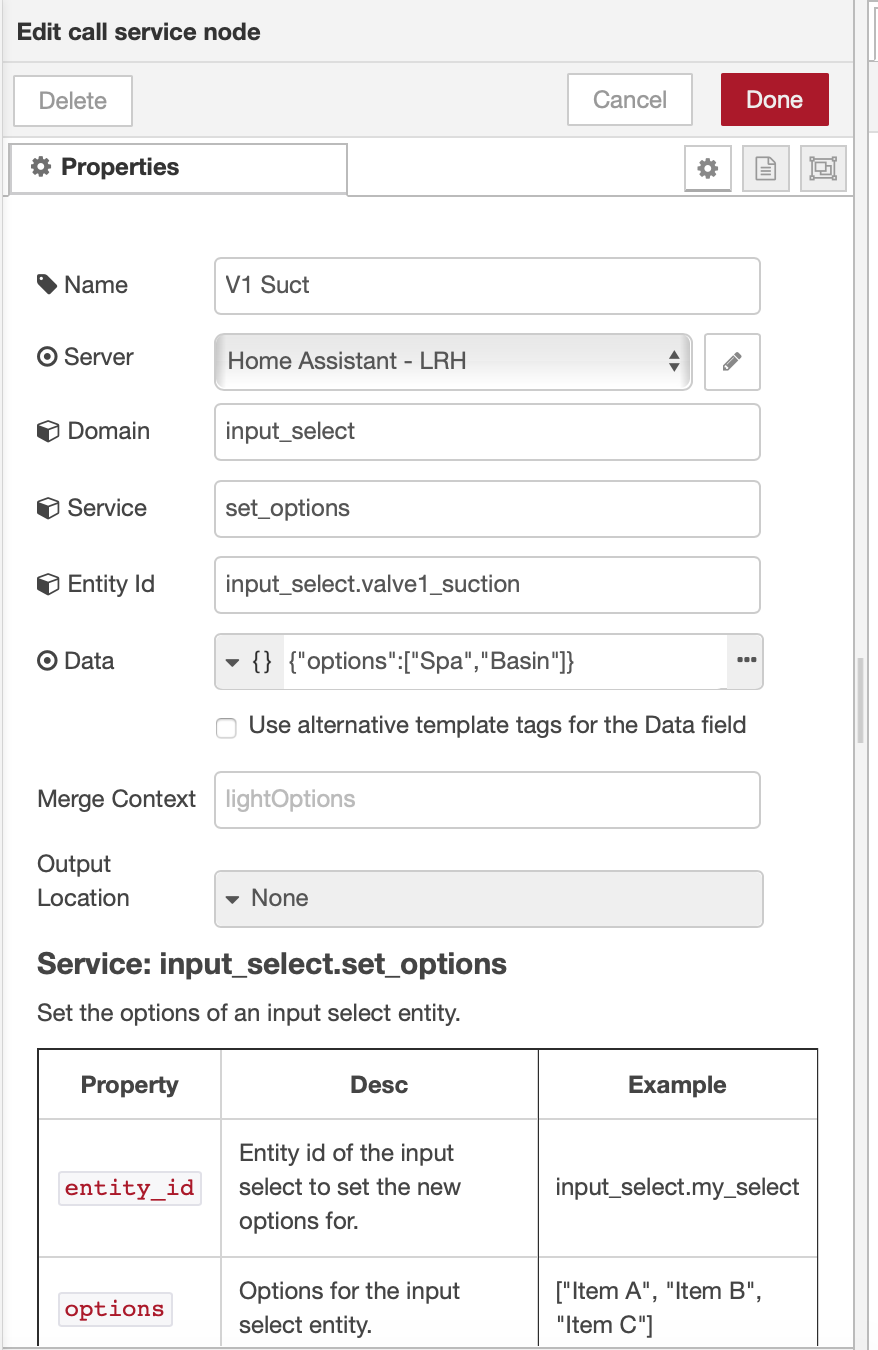Viewport: 878px width, 1350px height.
Task: Open the Output Location dropdown
Action: pos(488,898)
